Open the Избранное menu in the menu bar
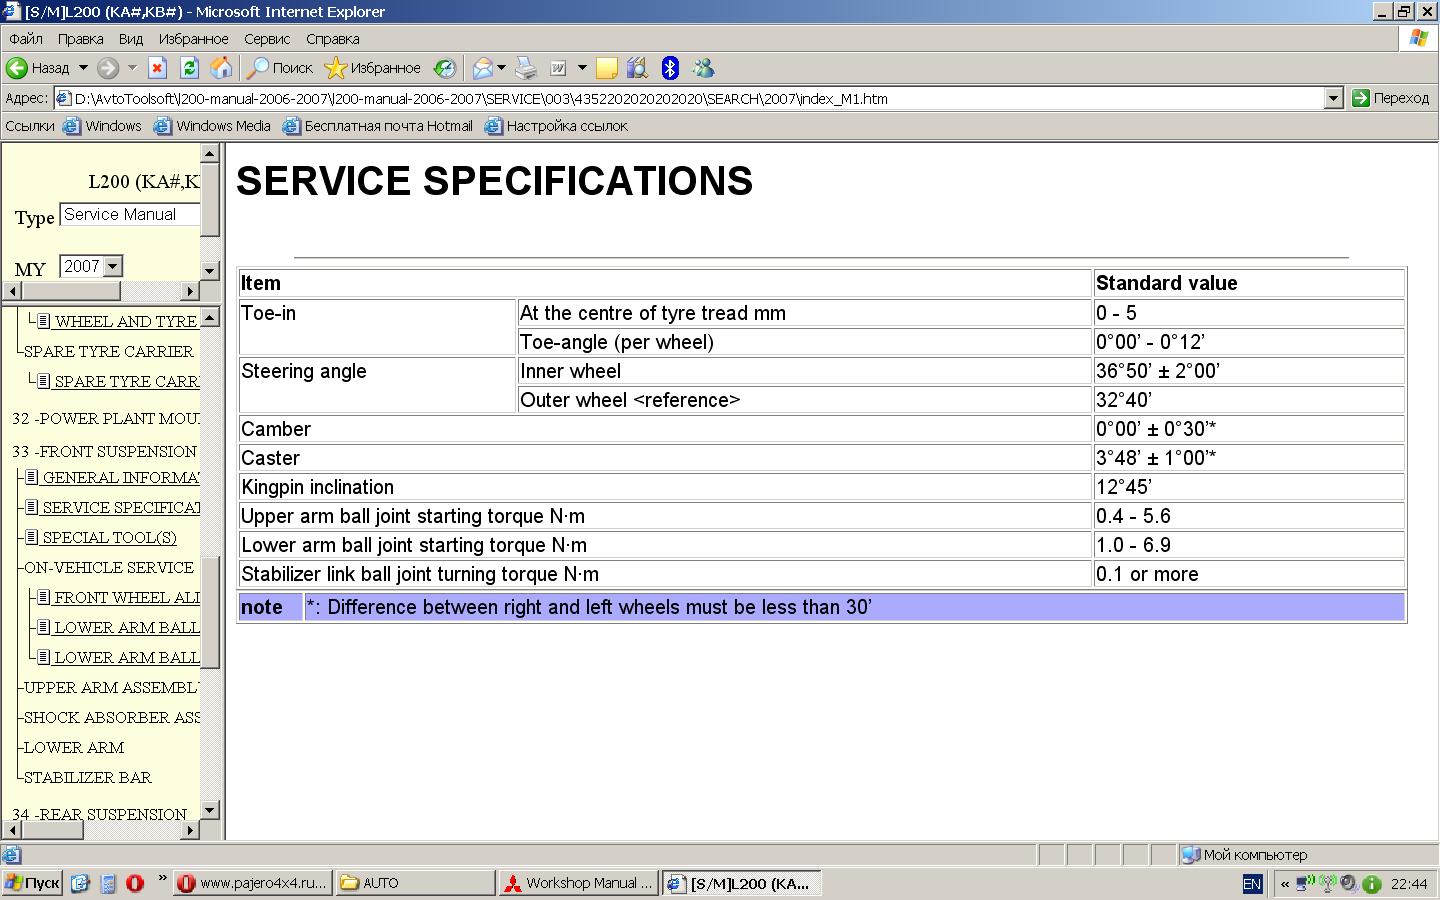This screenshot has height=900, width=1440. 193,39
